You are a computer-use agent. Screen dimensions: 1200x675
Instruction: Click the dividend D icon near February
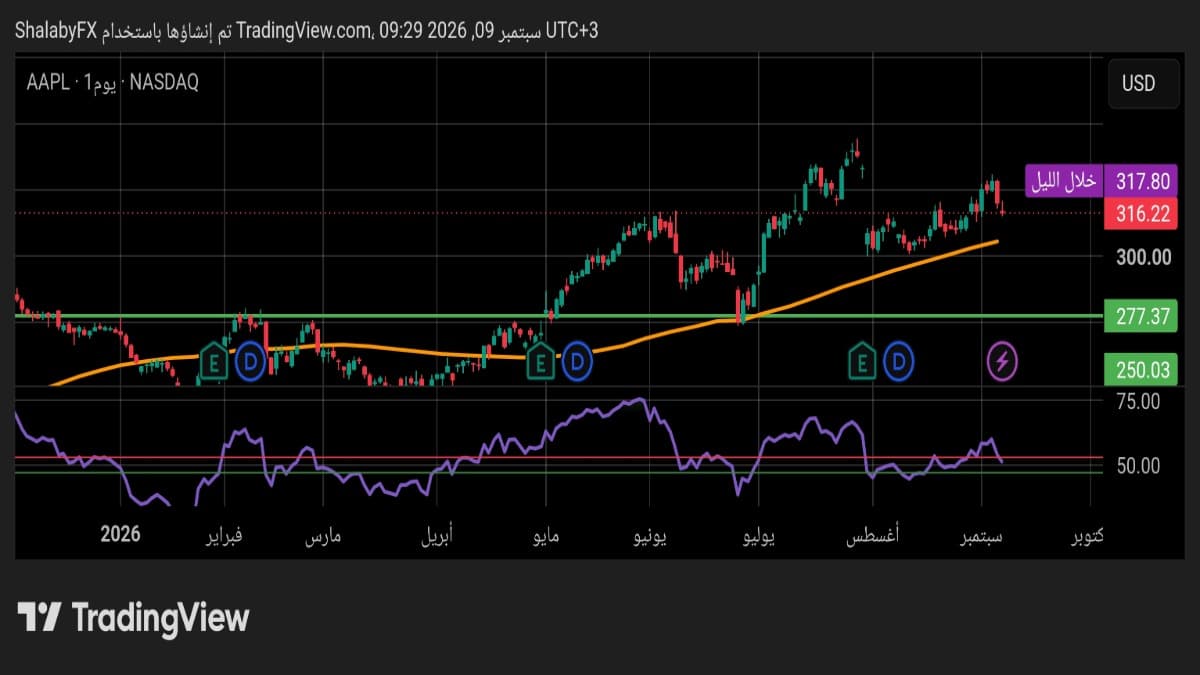pyautogui.click(x=250, y=361)
